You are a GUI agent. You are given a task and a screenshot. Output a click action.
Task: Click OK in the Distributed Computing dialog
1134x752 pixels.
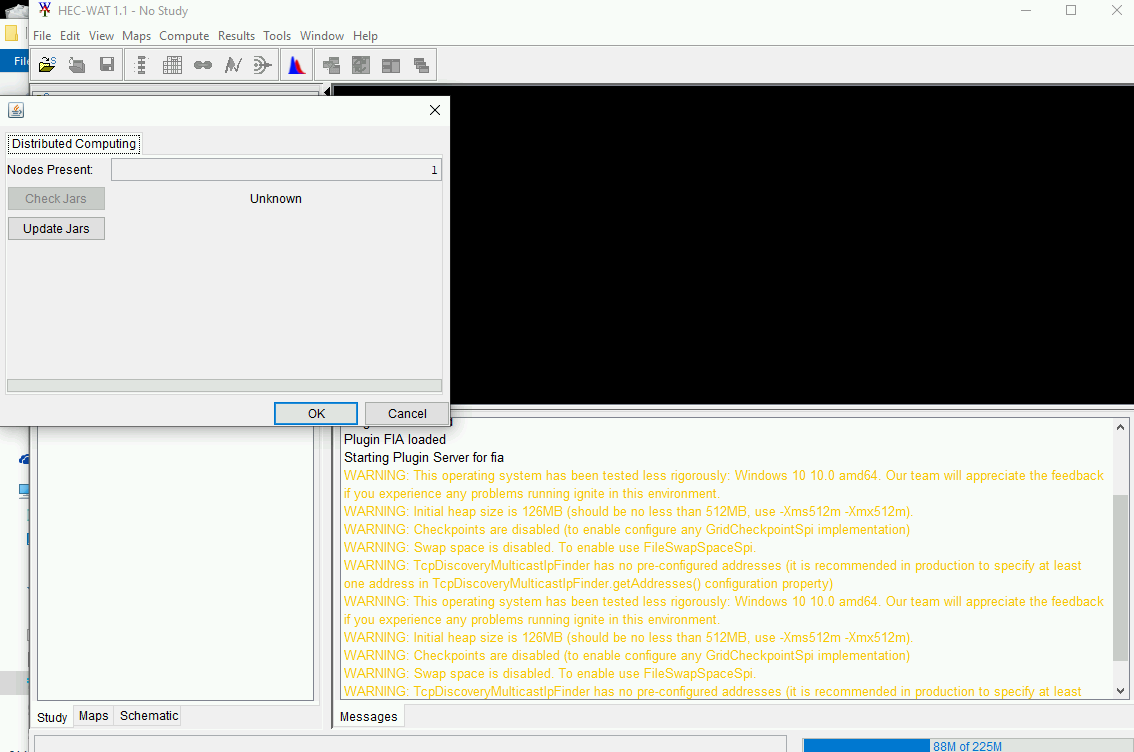315,413
